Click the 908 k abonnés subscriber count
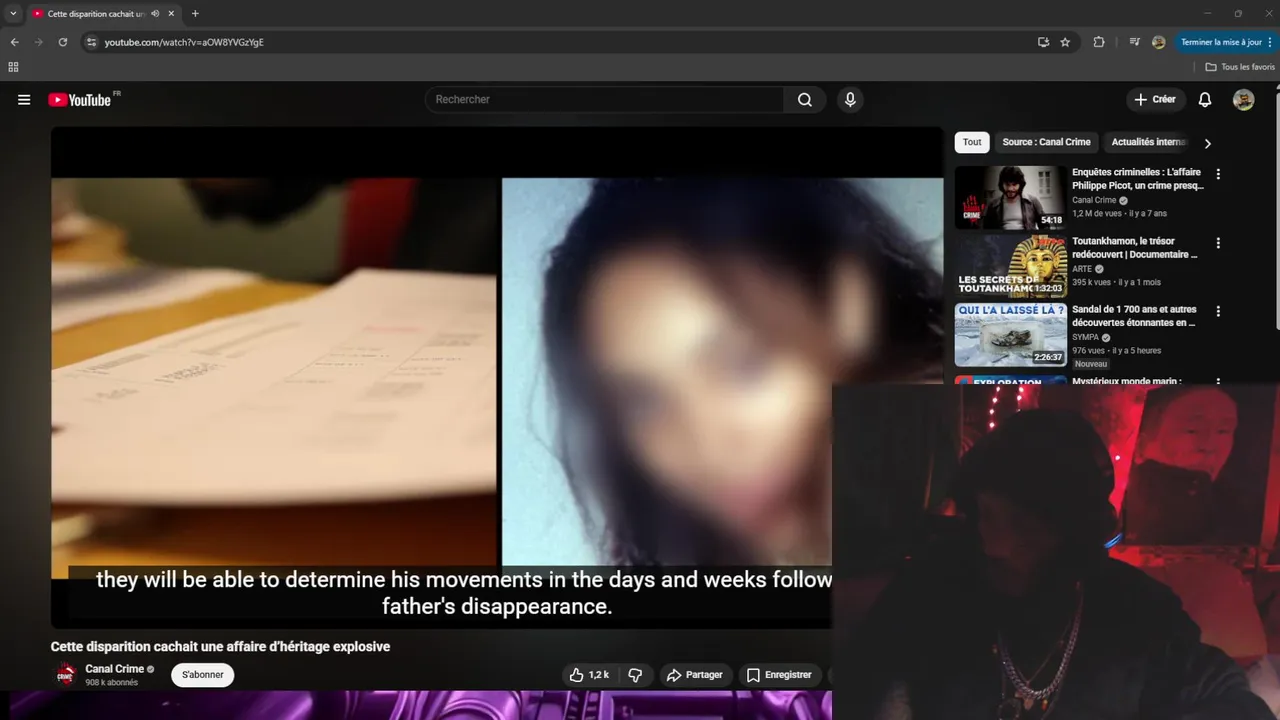The image size is (1280, 720). tap(111, 683)
